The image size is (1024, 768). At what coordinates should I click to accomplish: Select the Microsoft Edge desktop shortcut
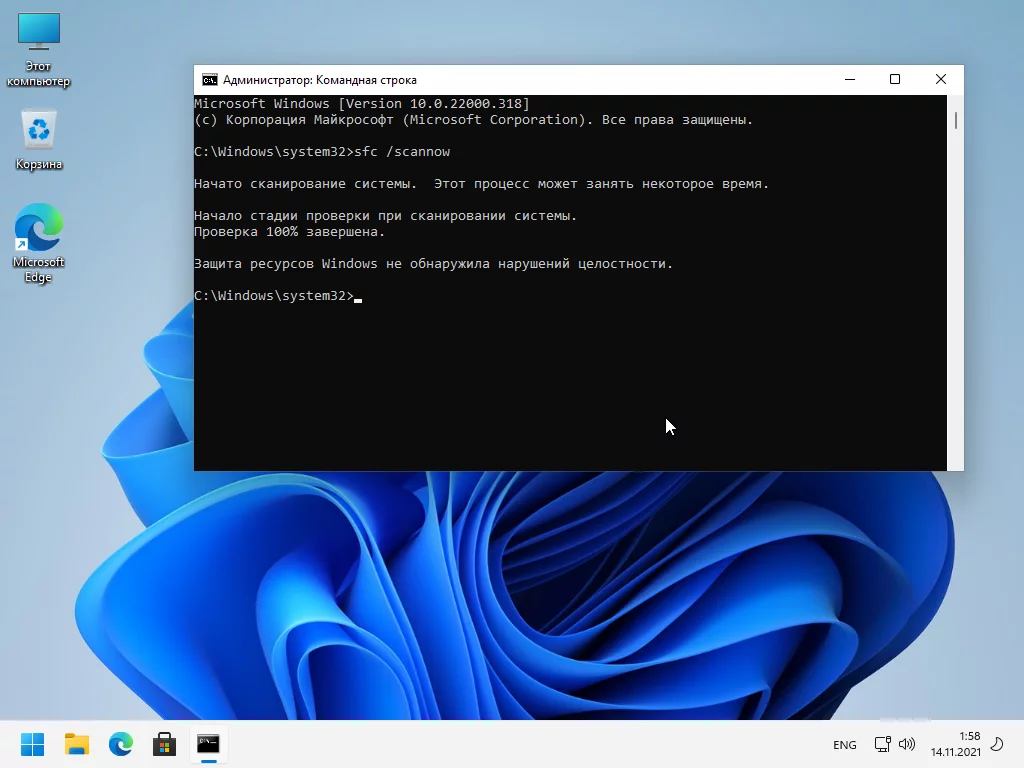click(39, 230)
